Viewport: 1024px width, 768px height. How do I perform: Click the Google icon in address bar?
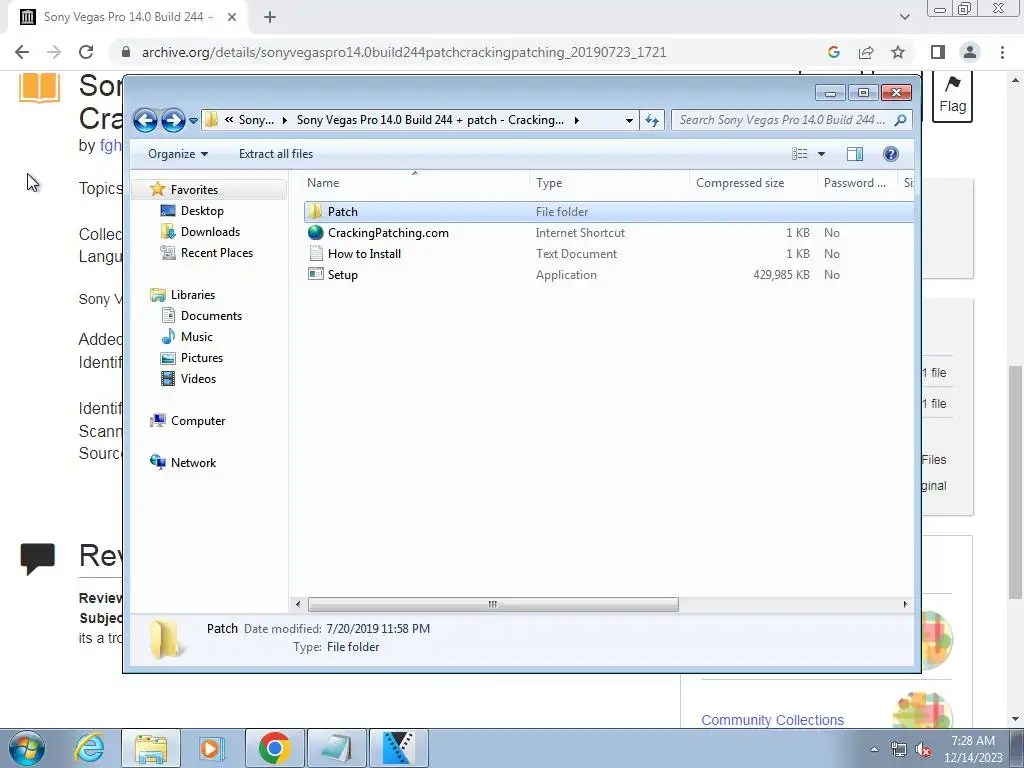tap(833, 52)
